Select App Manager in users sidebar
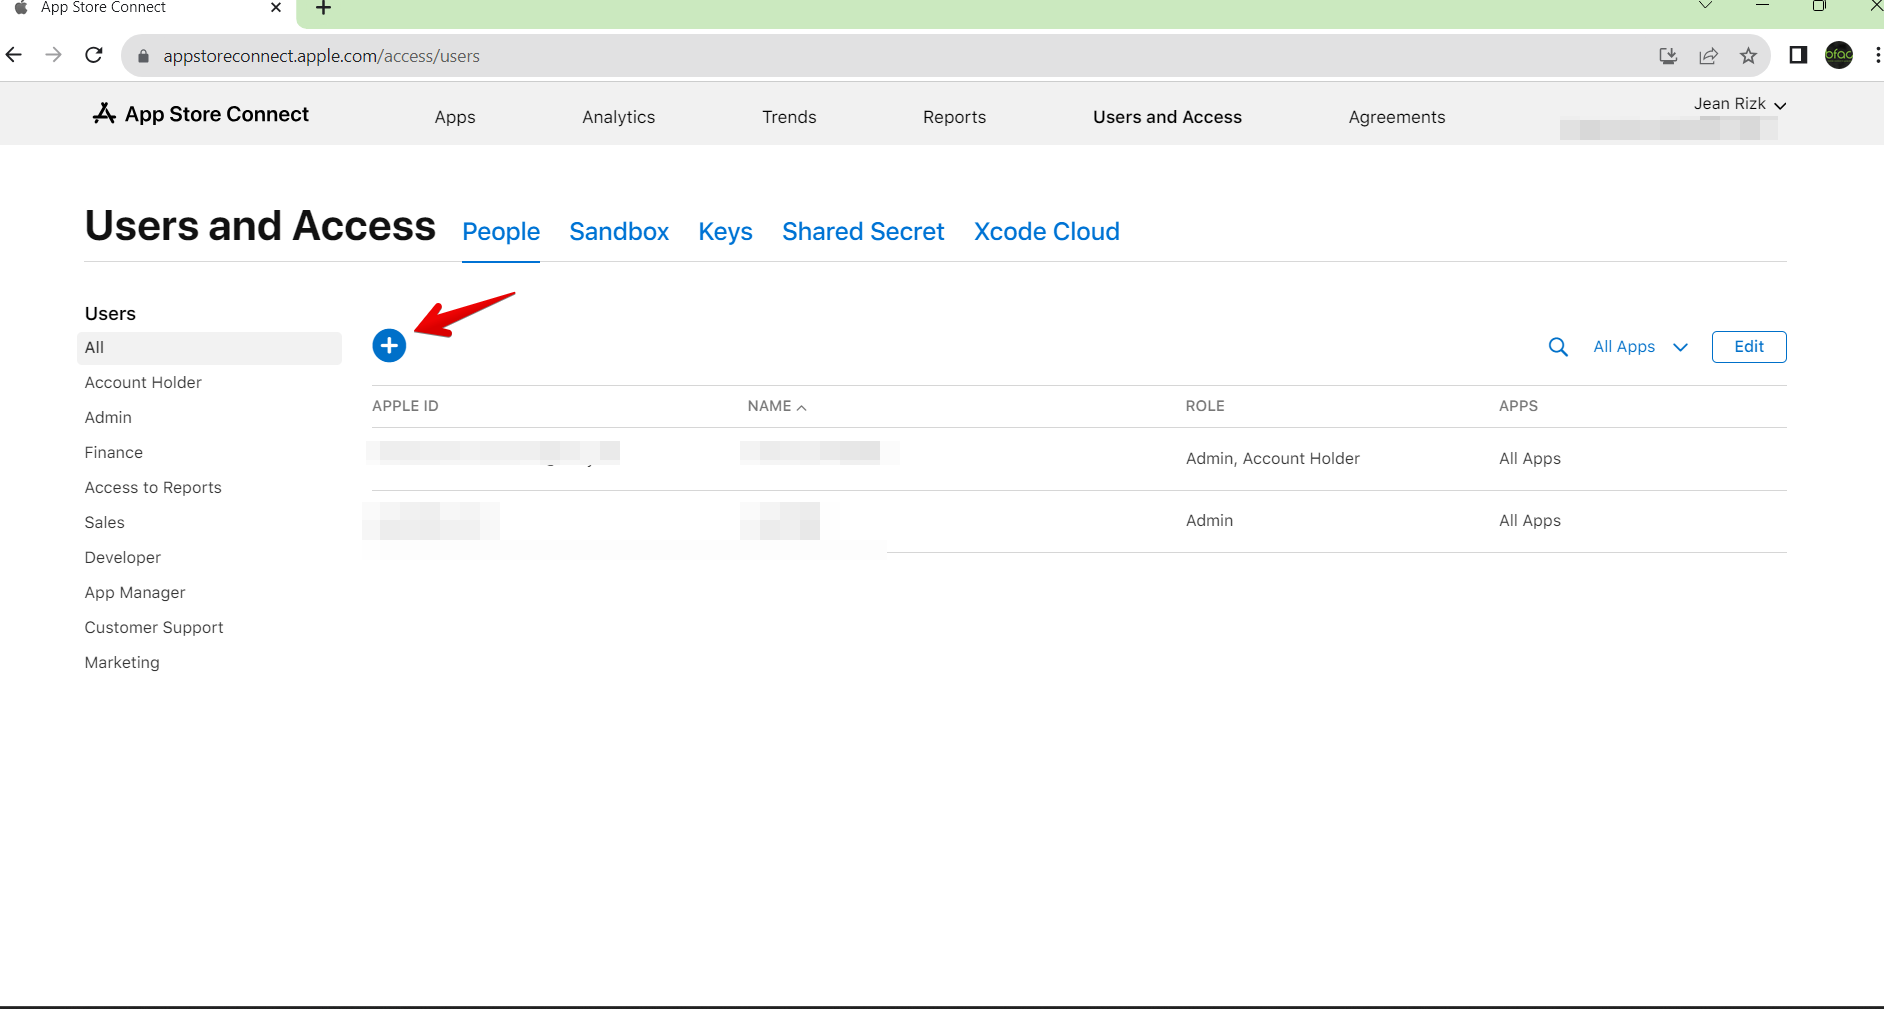The width and height of the screenshot is (1884, 1009). click(x=135, y=592)
